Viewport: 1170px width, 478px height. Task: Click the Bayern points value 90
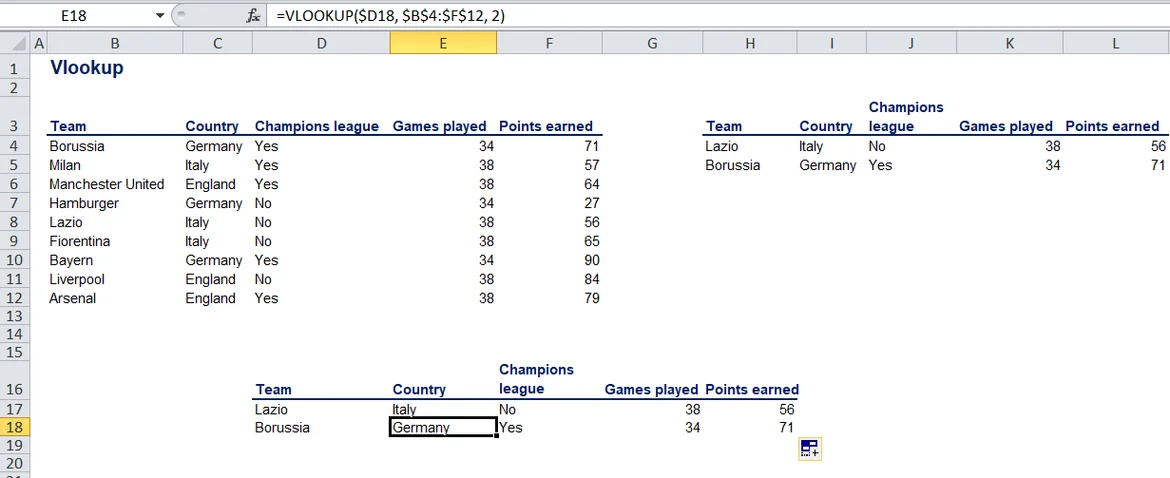point(590,260)
